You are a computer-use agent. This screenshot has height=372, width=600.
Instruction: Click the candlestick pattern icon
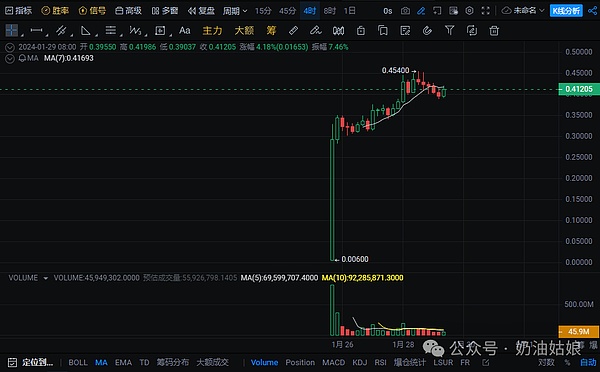click(338, 30)
